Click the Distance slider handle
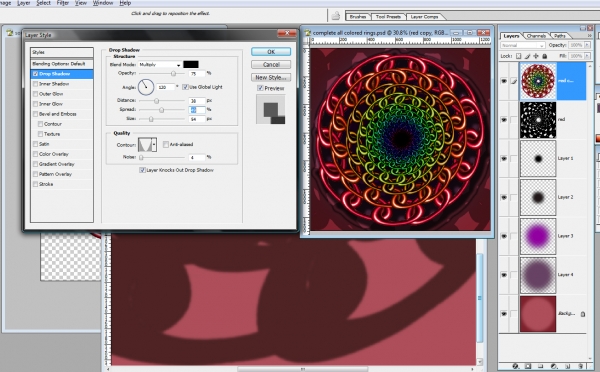Screen dimensions: 600x372 [157, 101]
